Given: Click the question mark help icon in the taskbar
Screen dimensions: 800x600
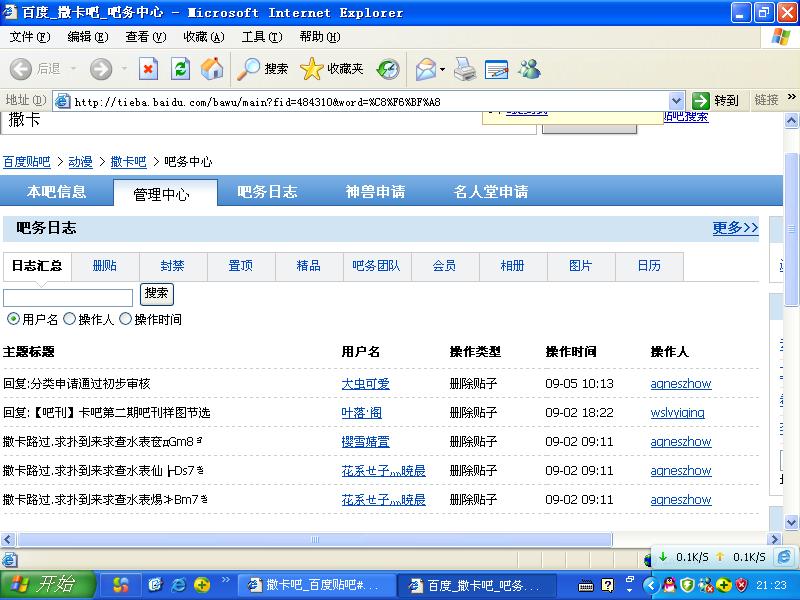Looking at the screenshot, I should click(607, 585).
